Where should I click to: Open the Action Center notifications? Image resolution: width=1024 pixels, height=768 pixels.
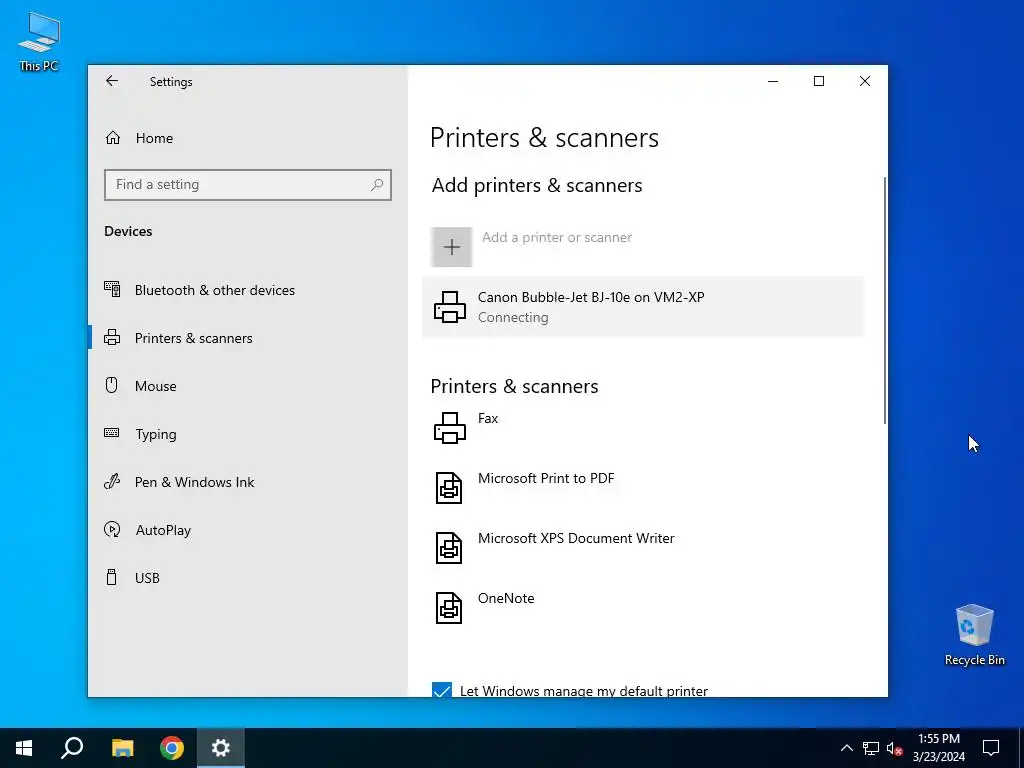(991, 748)
